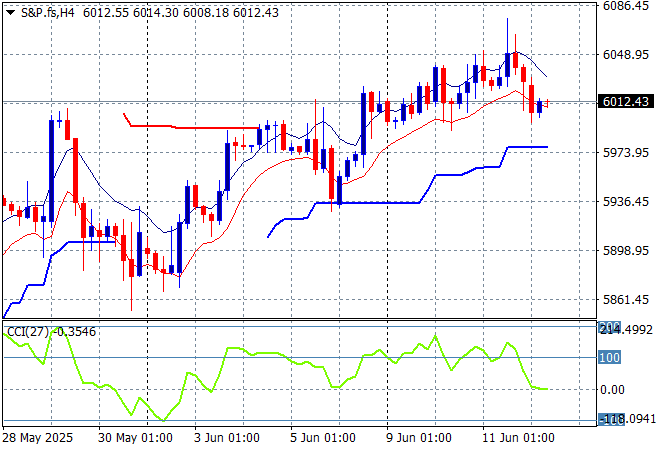Select the CCI lower level label -118.0941
The height and width of the screenshot is (450, 660).
click(627, 419)
